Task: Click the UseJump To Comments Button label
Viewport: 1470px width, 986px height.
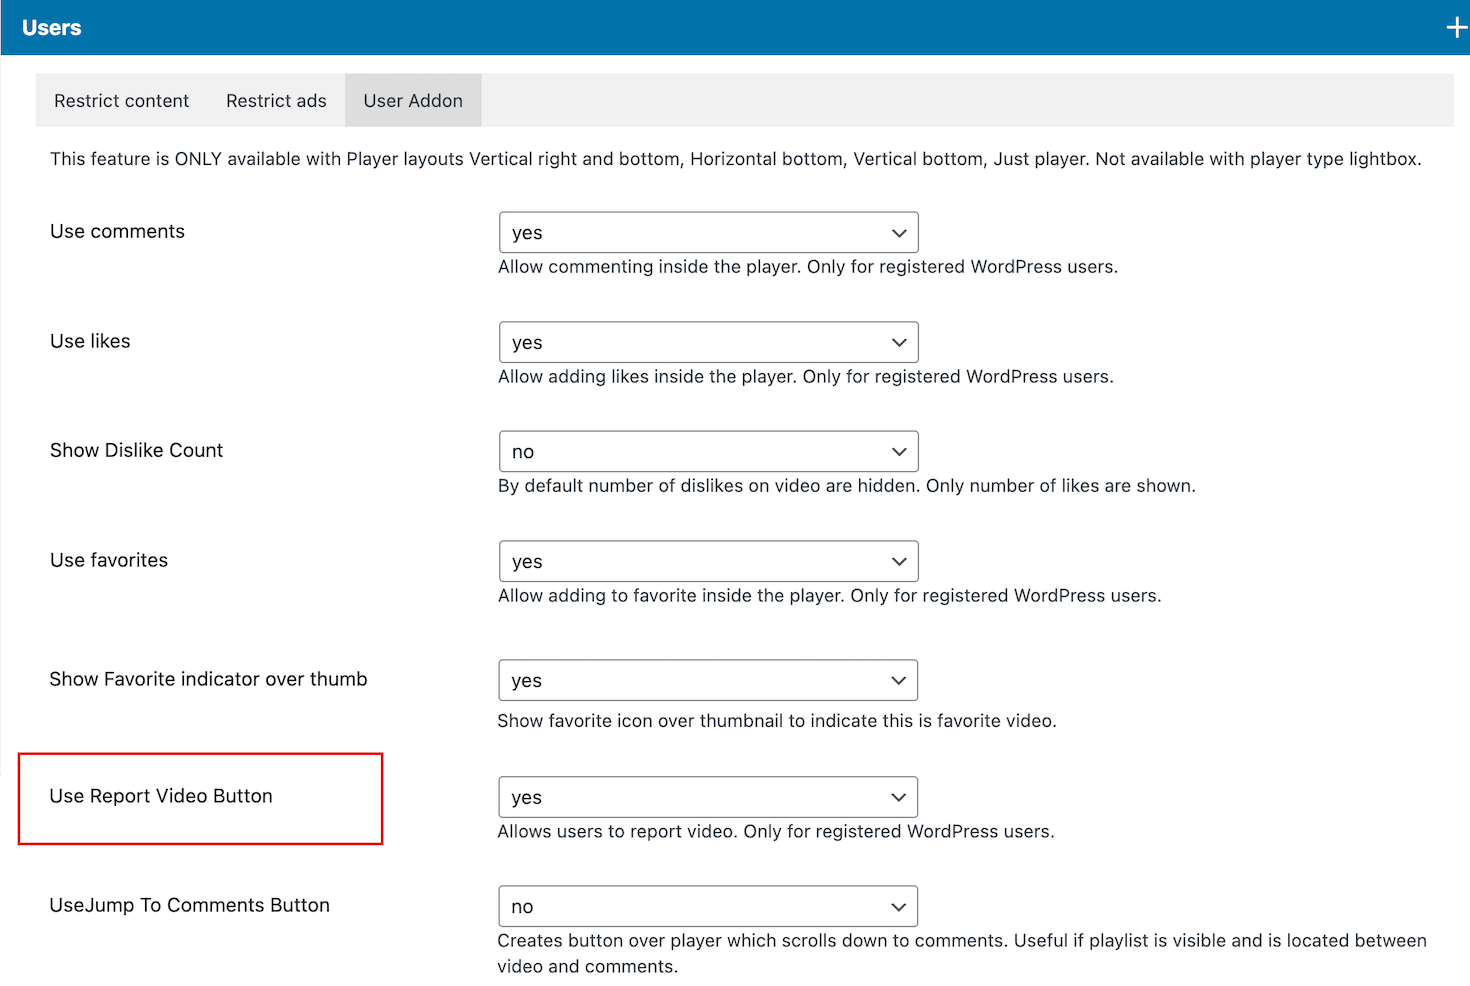Action: tap(190, 906)
